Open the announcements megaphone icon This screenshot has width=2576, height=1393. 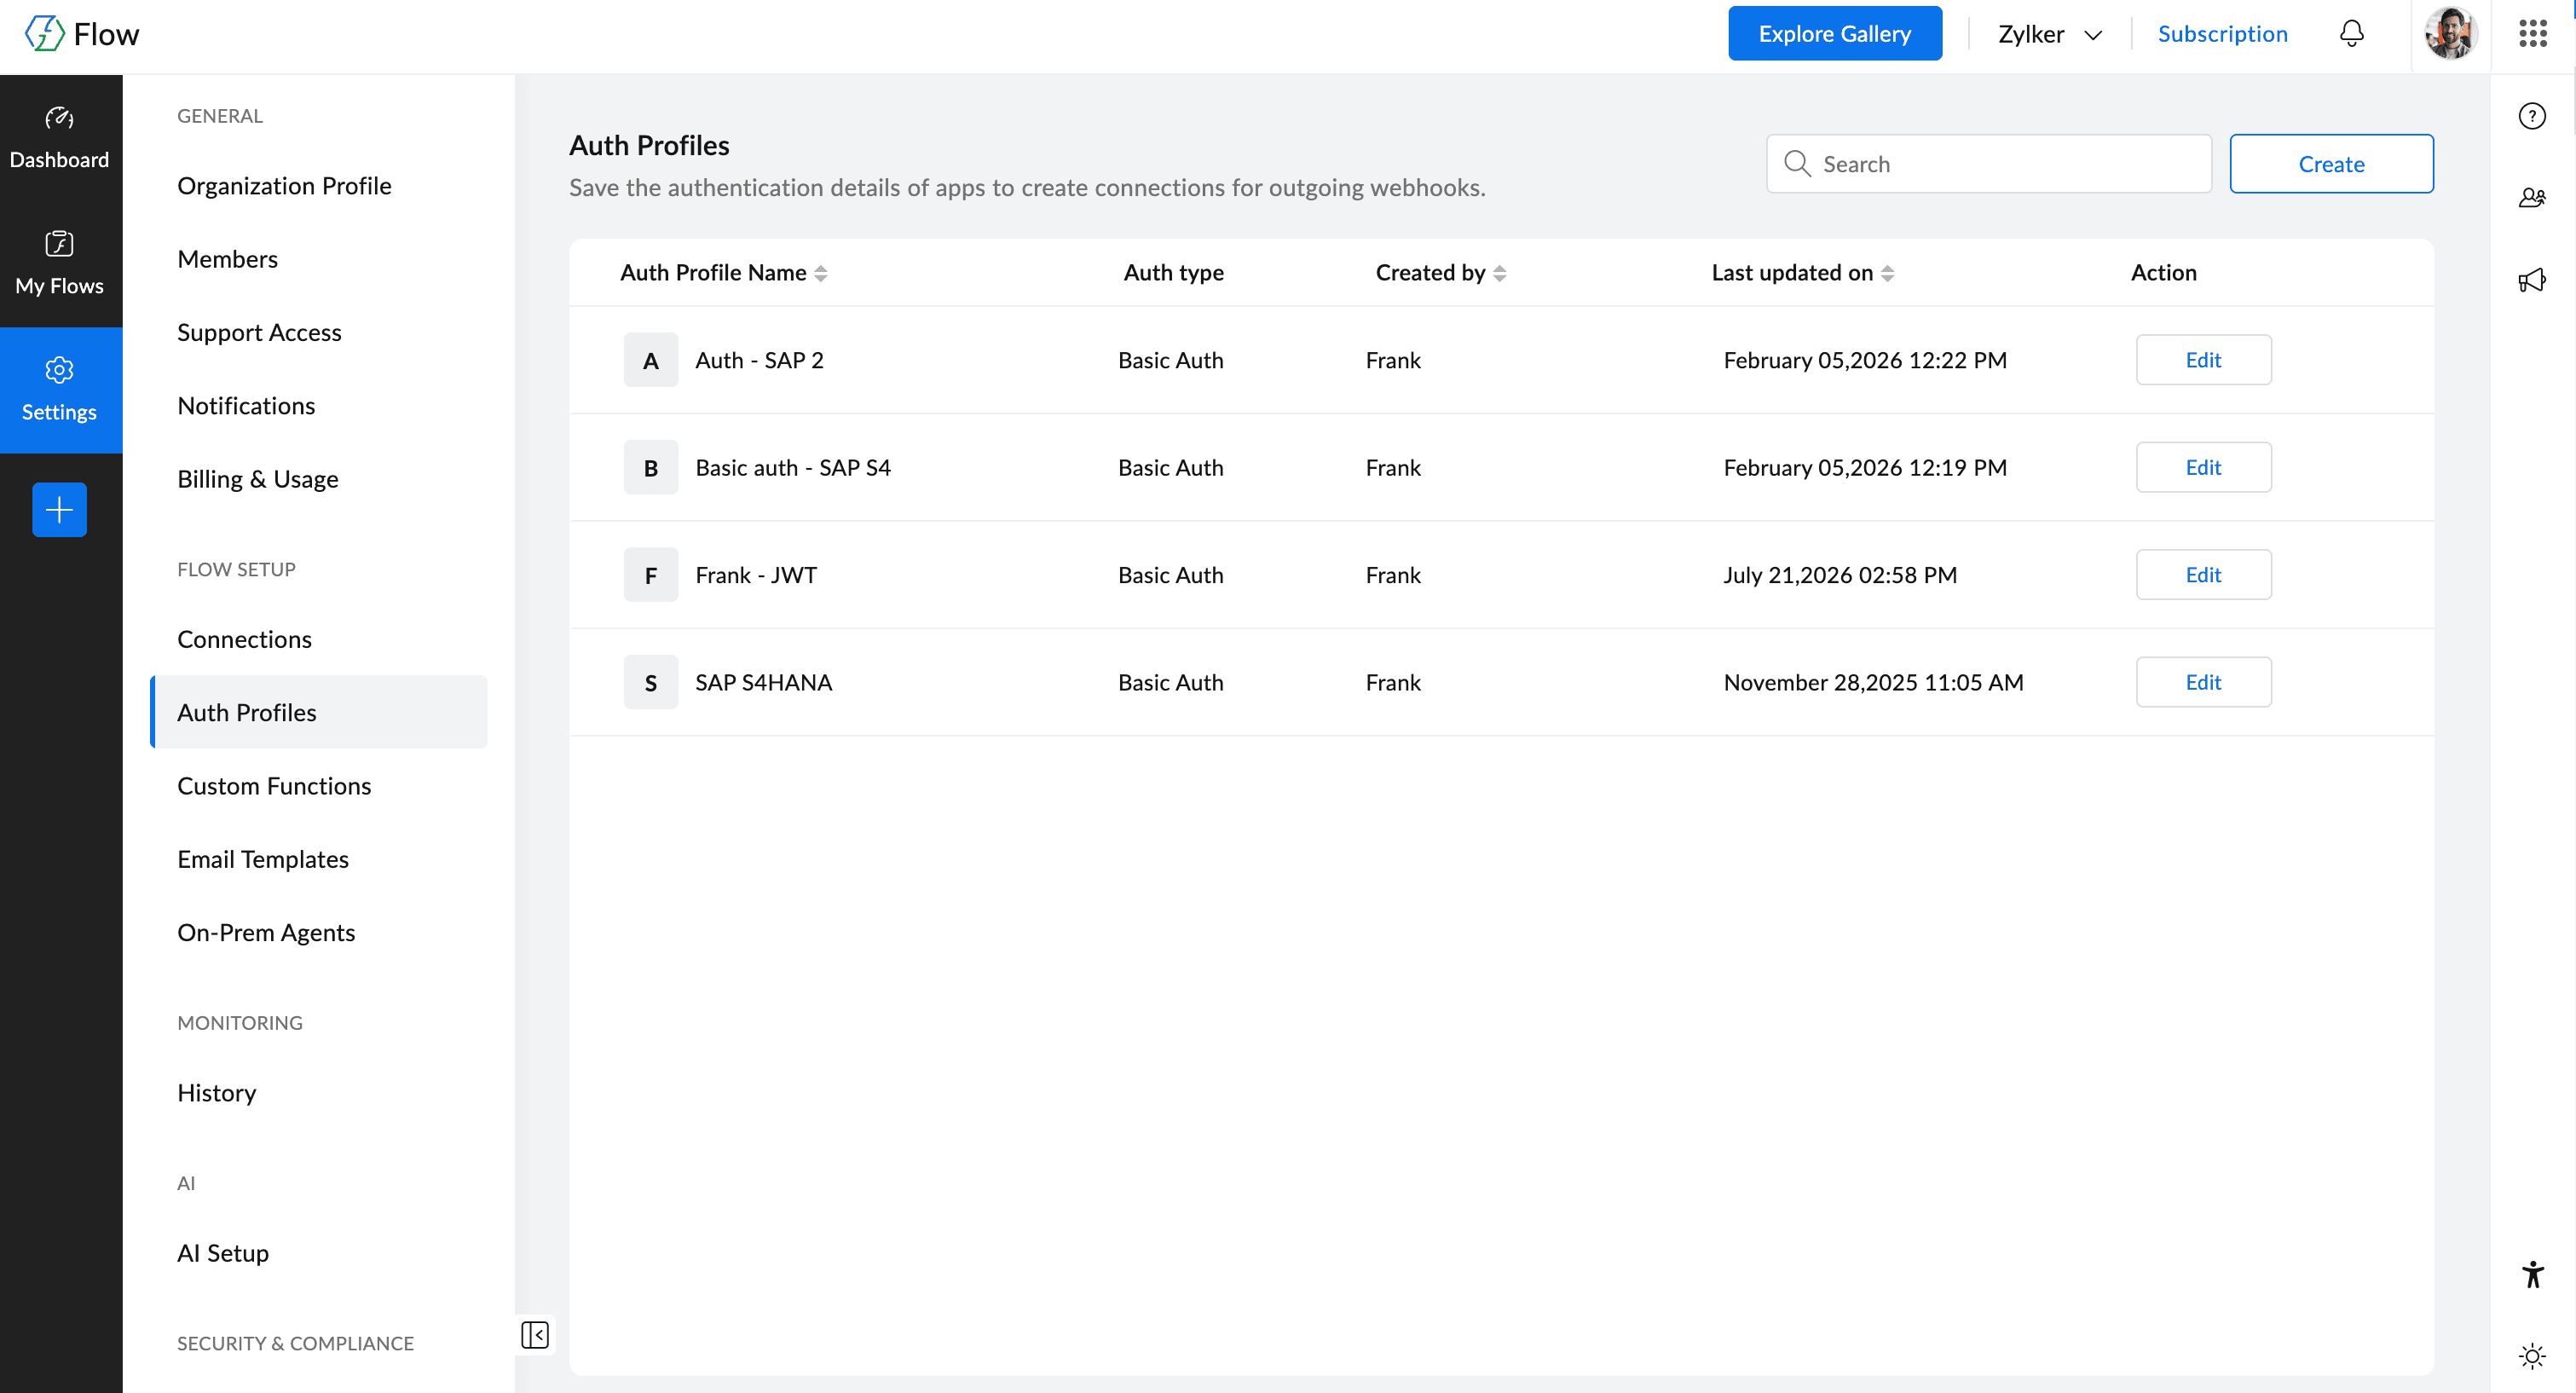(x=2531, y=280)
